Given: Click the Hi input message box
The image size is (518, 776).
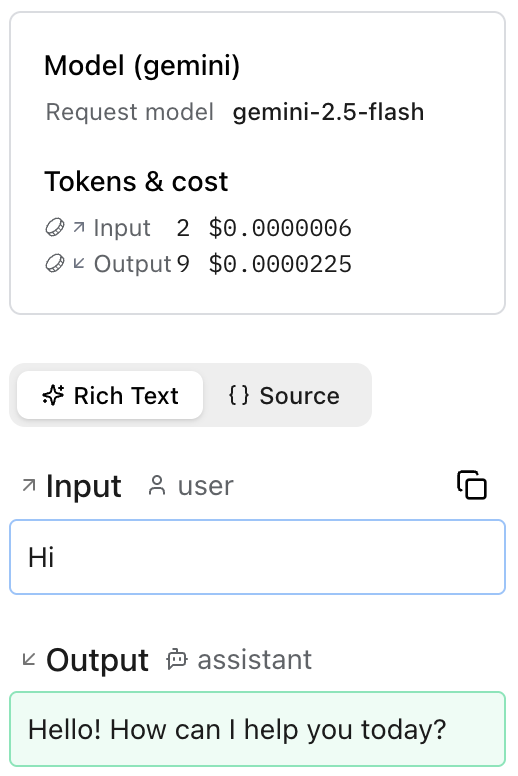Looking at the screenshot, I should pos(257,557).
